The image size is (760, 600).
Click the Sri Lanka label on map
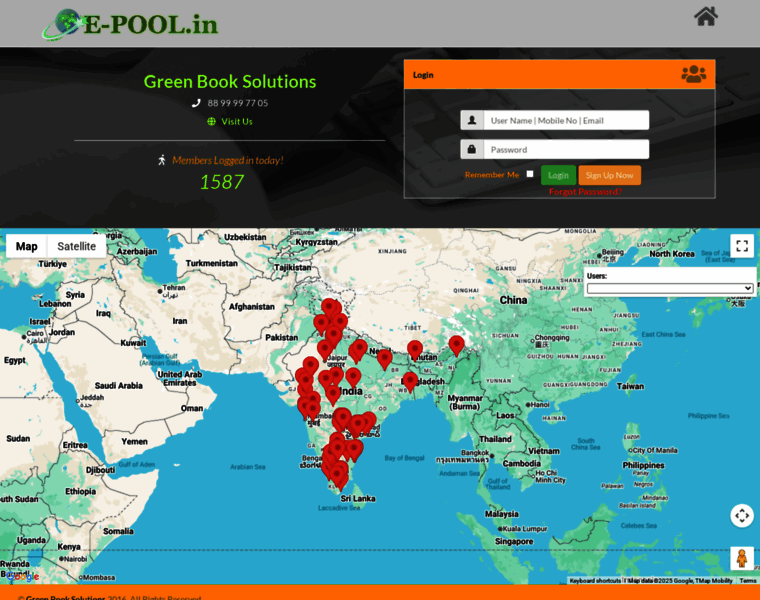click(x=358, y=498)
